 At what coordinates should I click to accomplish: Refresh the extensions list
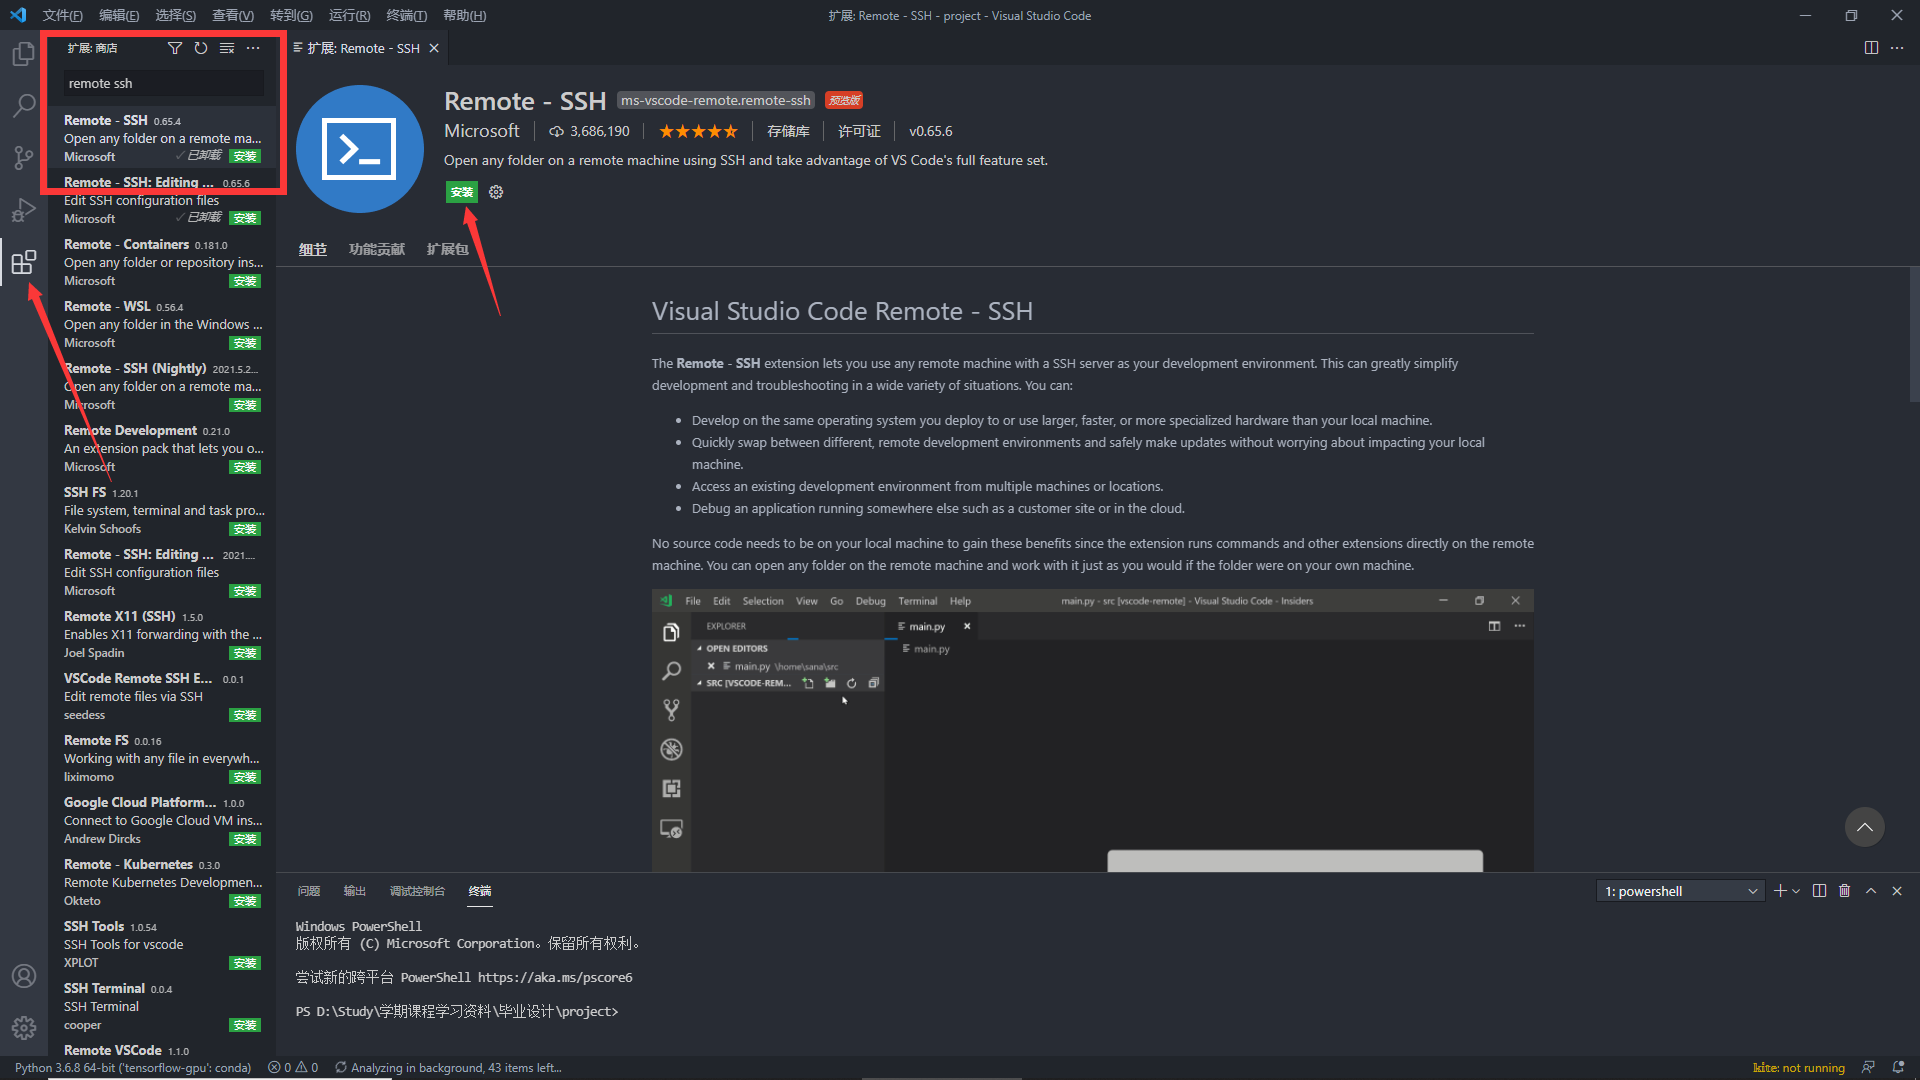coord(201,48)
